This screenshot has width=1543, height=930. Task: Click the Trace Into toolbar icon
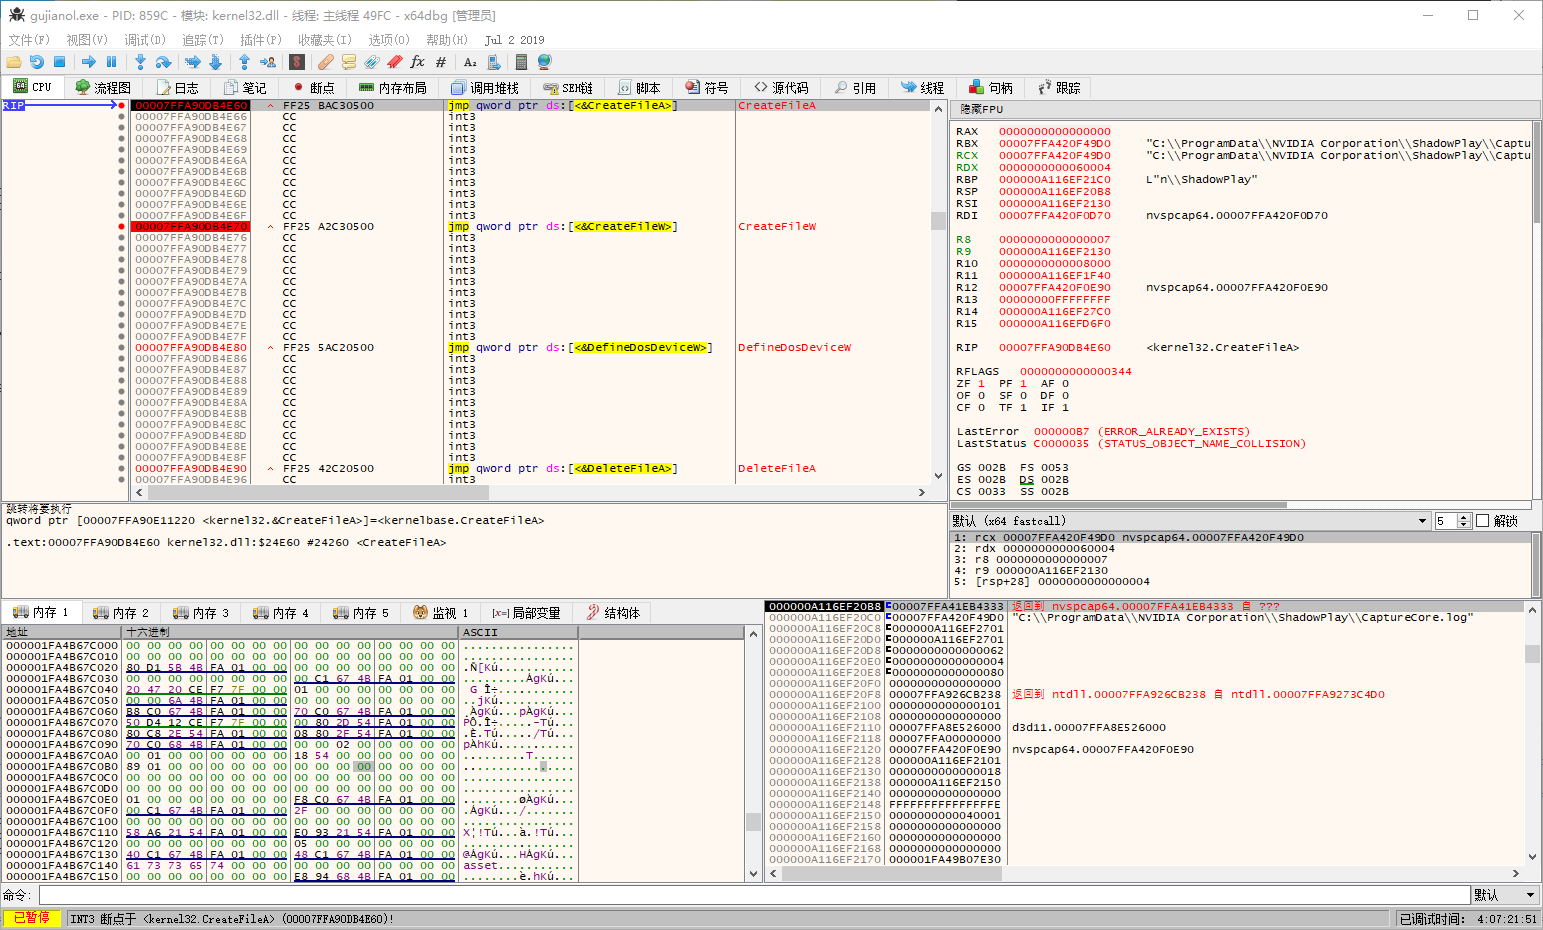[x=193, y=62]
